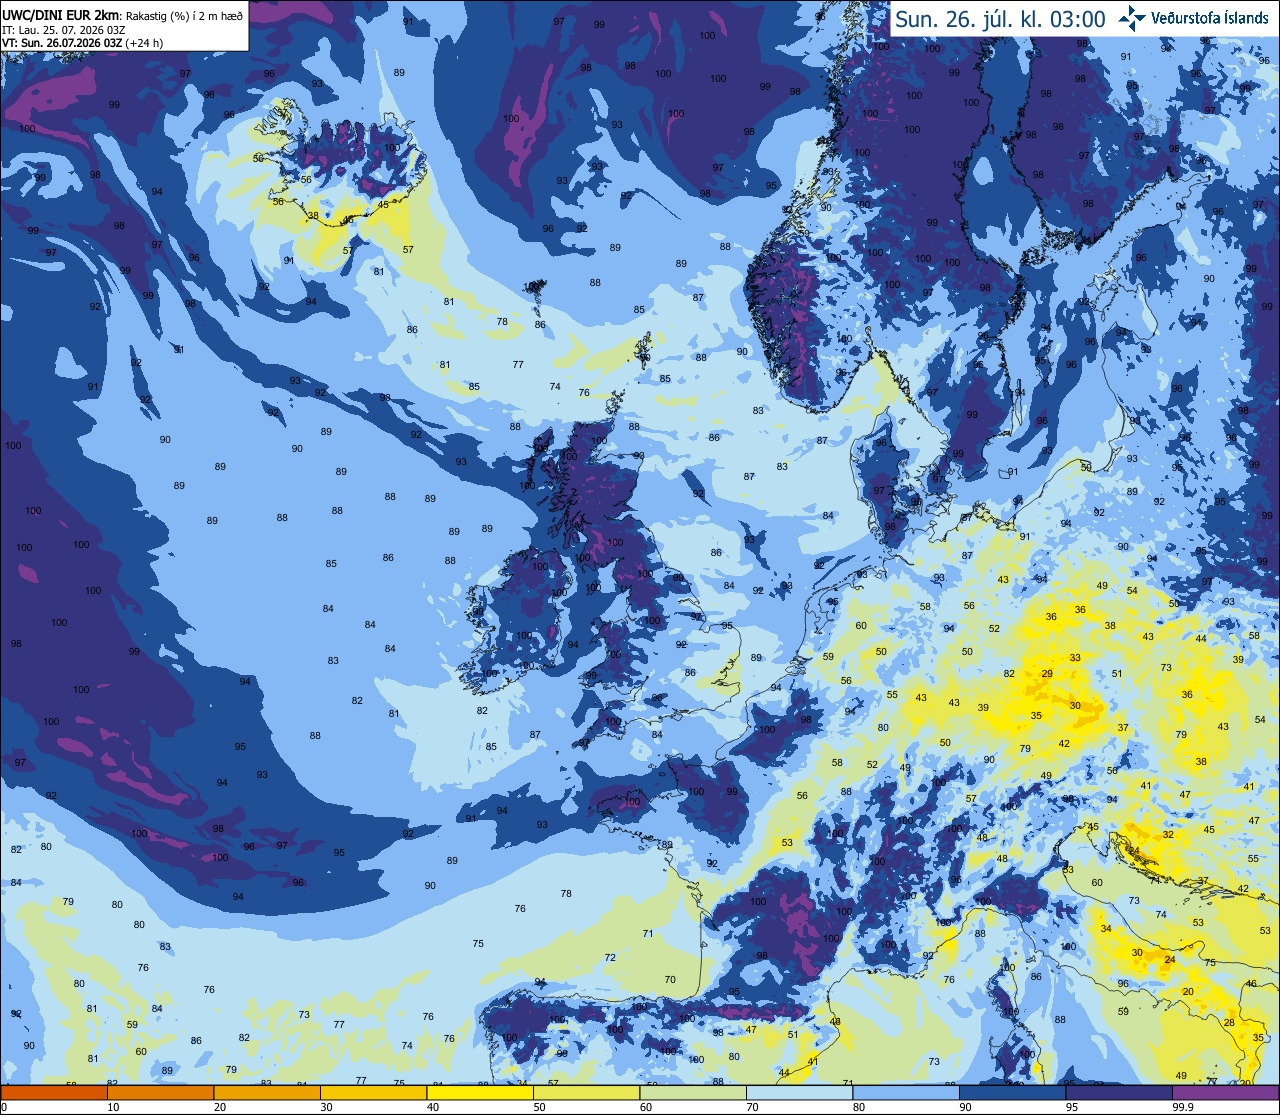
Task: Select the 20–30 legend color swatch
Action: (x=267, y=1093)
